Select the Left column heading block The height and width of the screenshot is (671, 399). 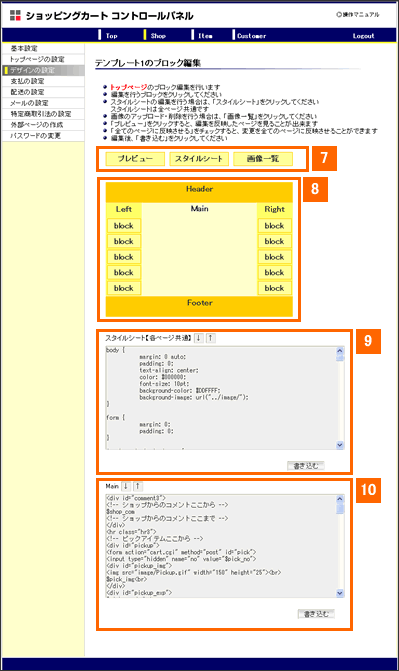coord(124,209)
